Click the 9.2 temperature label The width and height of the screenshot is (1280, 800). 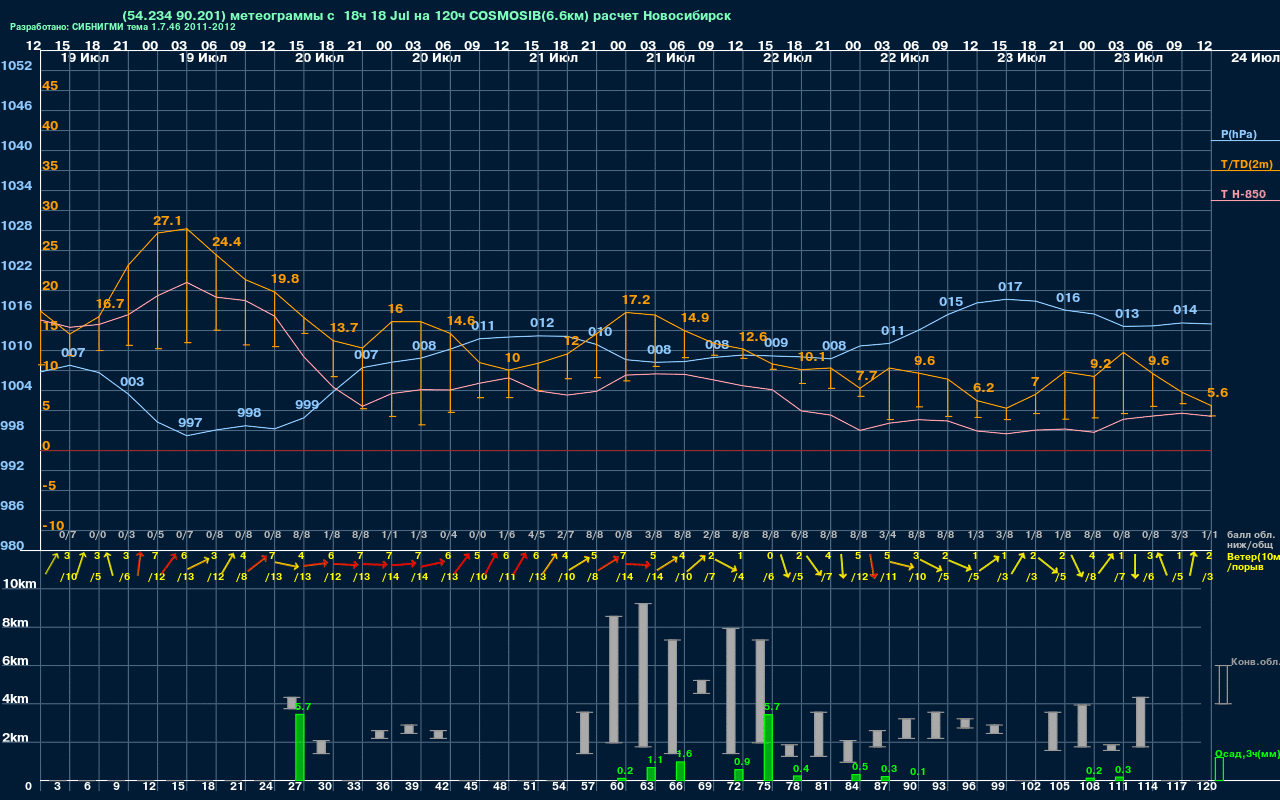1100,364
